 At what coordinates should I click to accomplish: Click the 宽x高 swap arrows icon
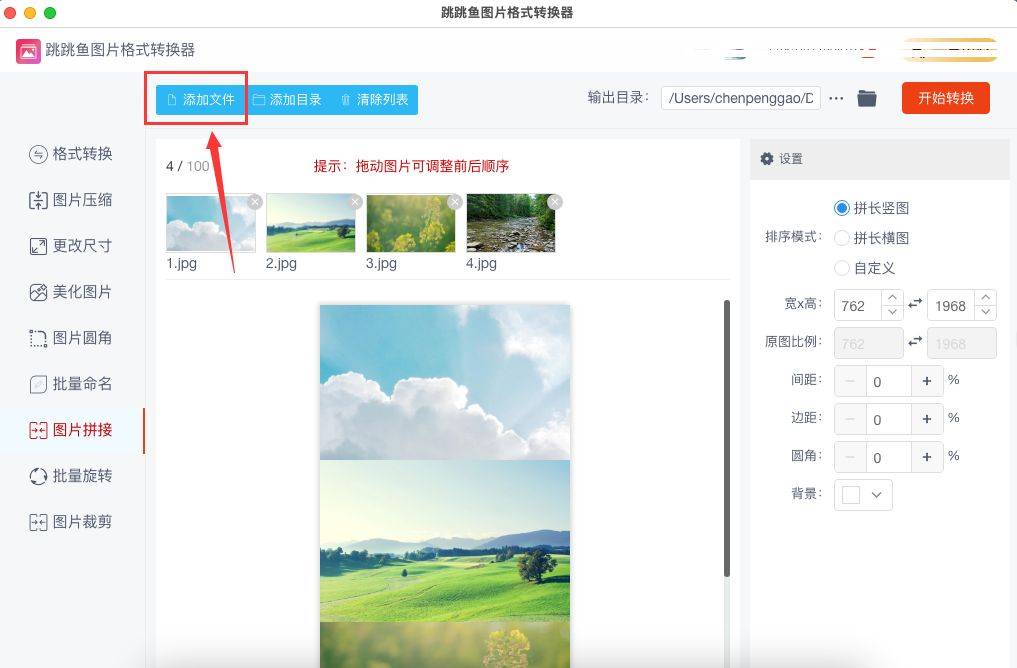pos(915,304)
